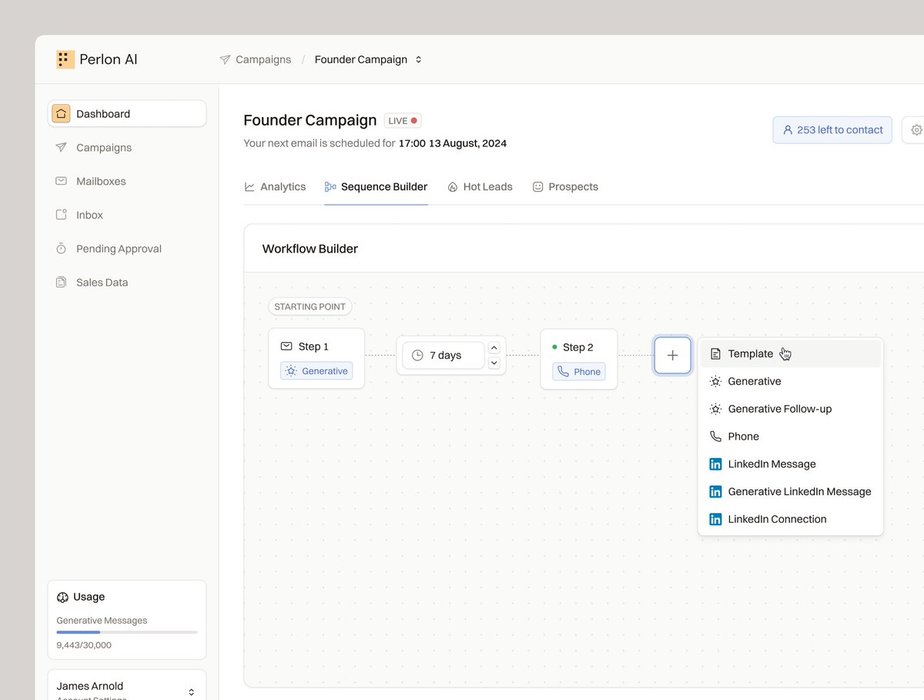Switch to the Hot Leads tab

pyautogui.click(x=479, y=187)
